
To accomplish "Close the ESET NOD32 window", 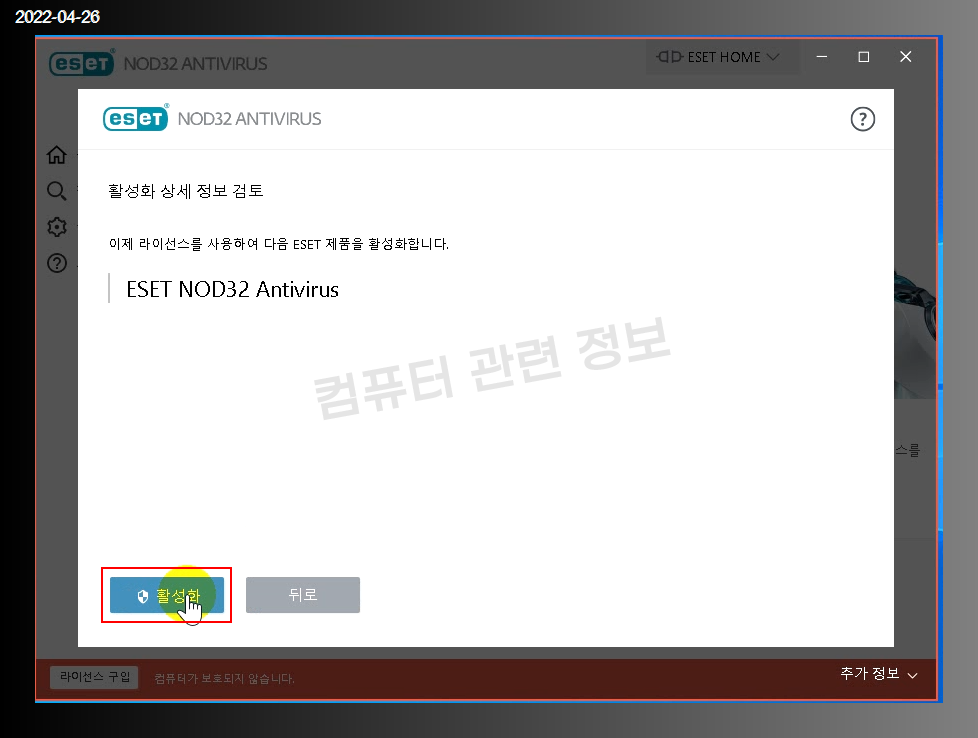I will coord(906,57).
